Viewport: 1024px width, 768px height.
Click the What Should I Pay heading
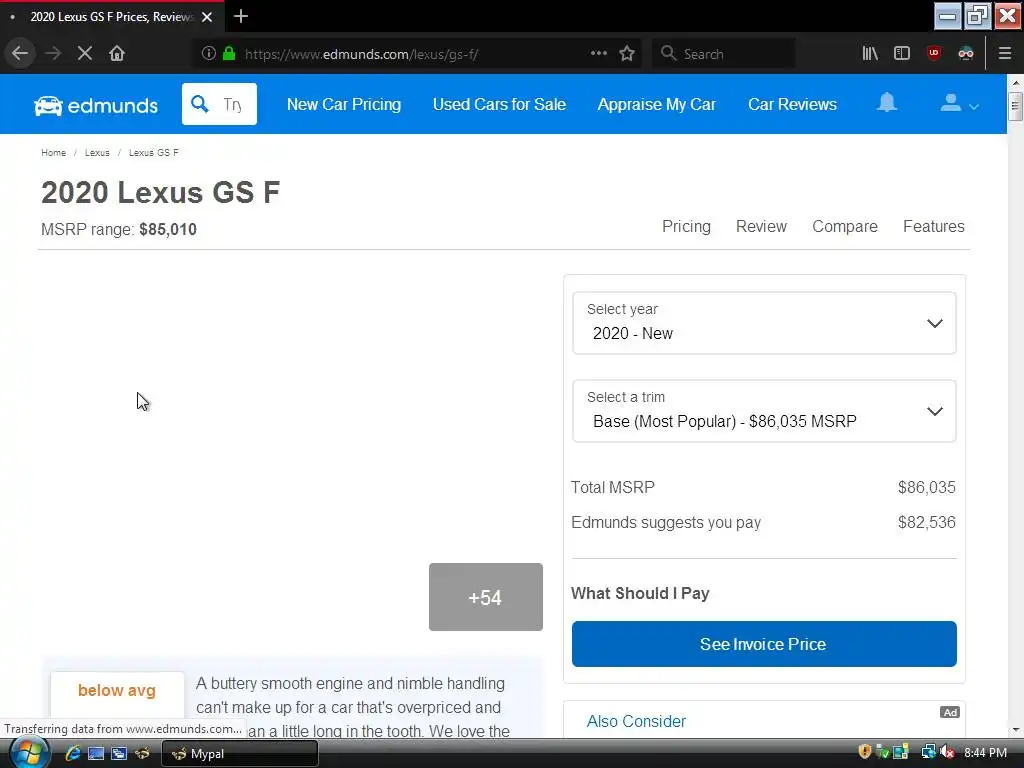point(640,593)
